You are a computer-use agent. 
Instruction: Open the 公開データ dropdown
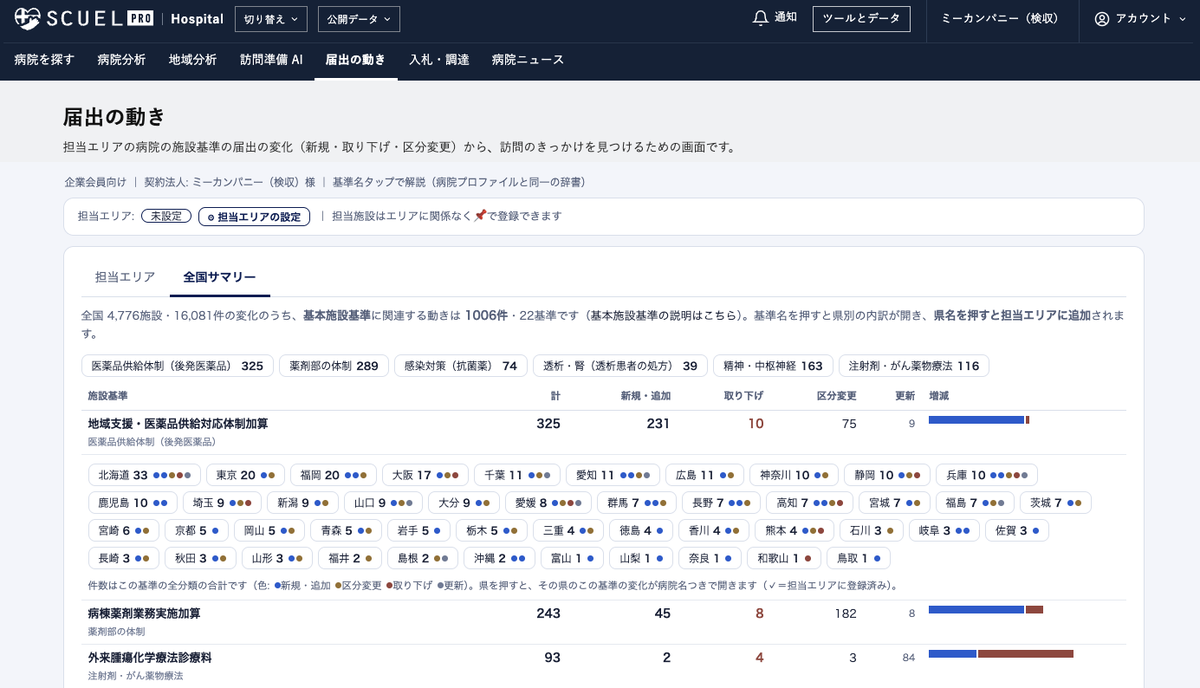click(x=359, y=19)
